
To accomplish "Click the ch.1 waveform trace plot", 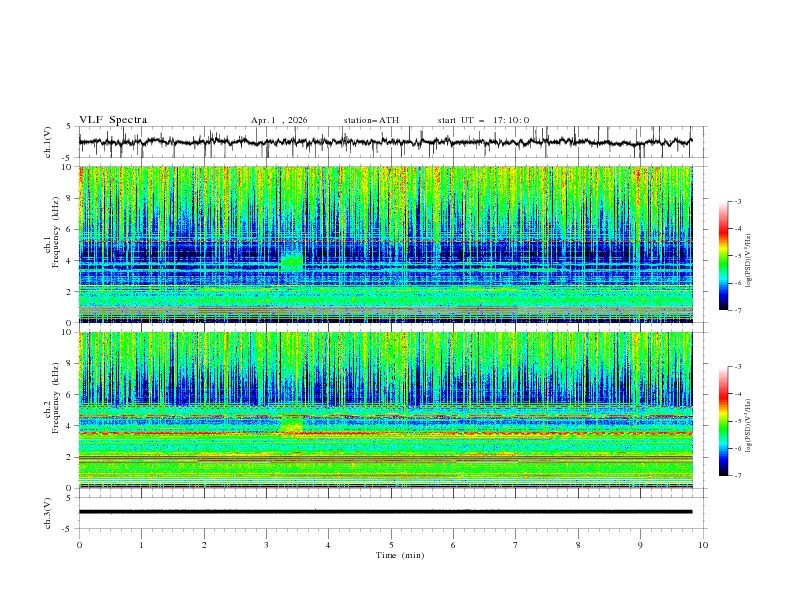I will coord(385,142).
